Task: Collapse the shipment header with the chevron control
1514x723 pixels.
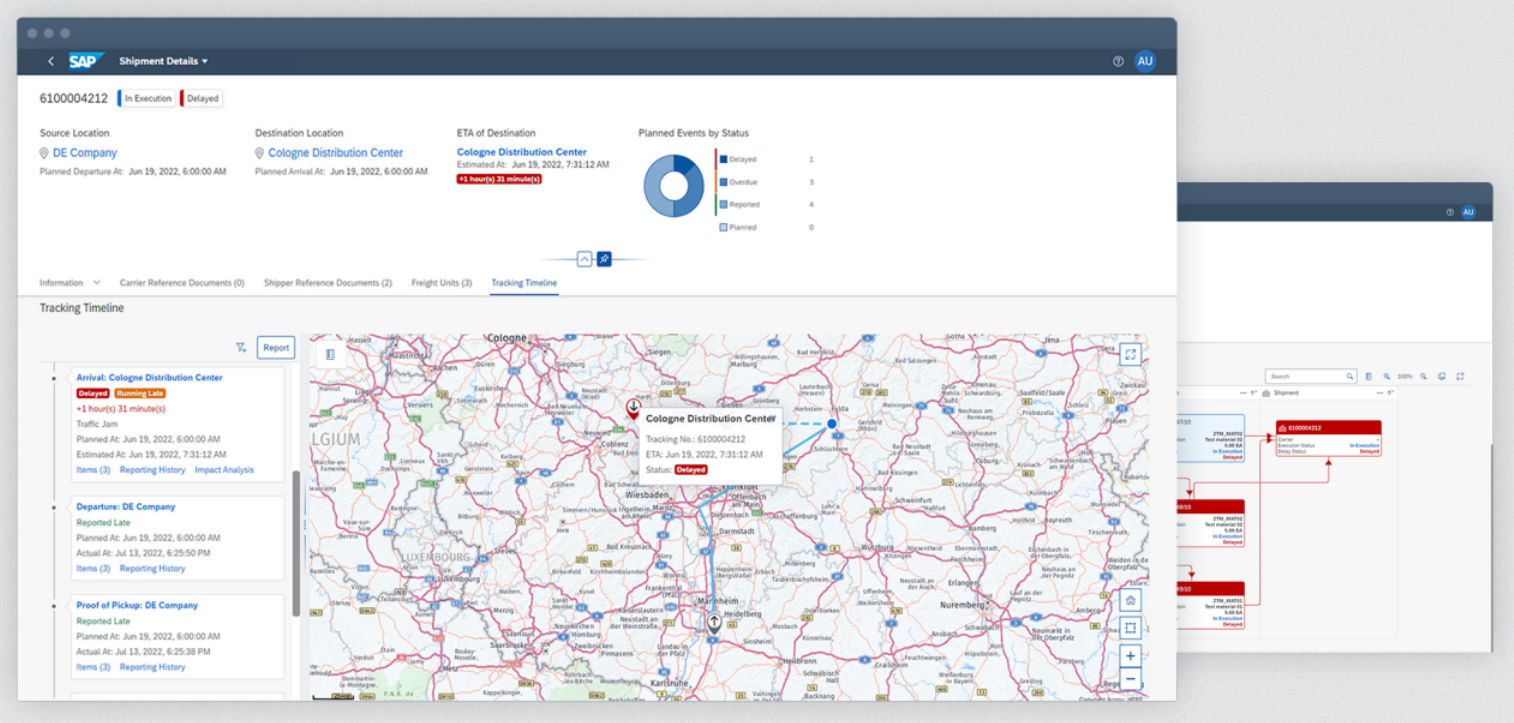Action: pos(584,258)
